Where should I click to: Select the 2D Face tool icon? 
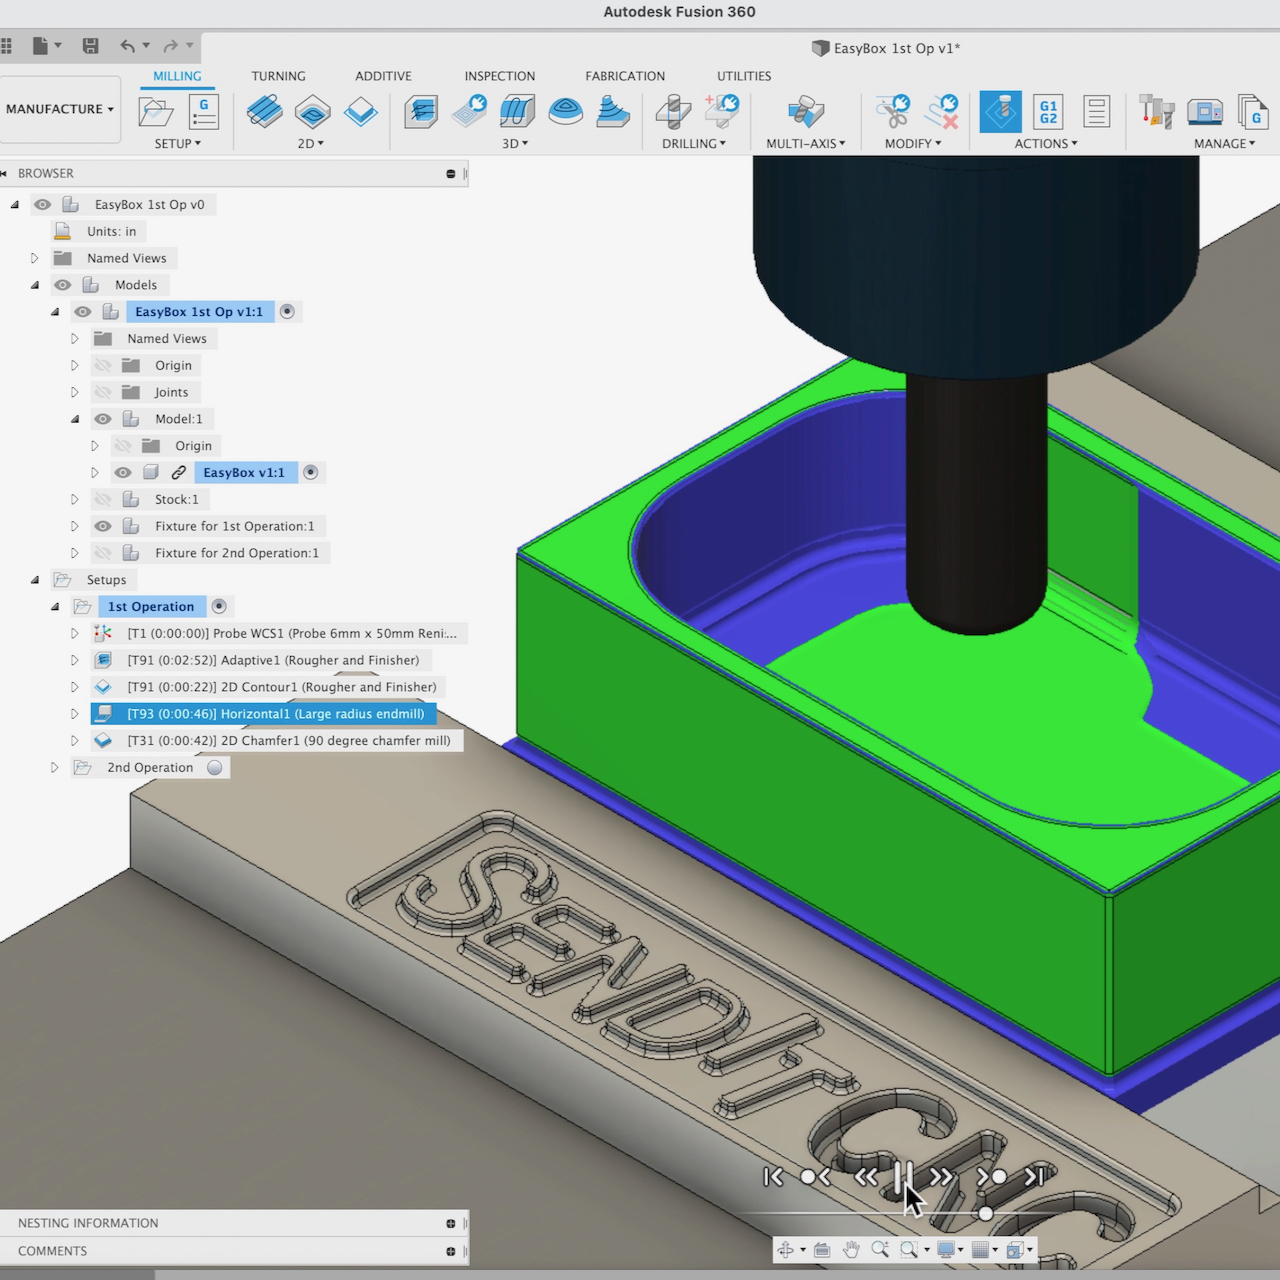click(360, 112)
